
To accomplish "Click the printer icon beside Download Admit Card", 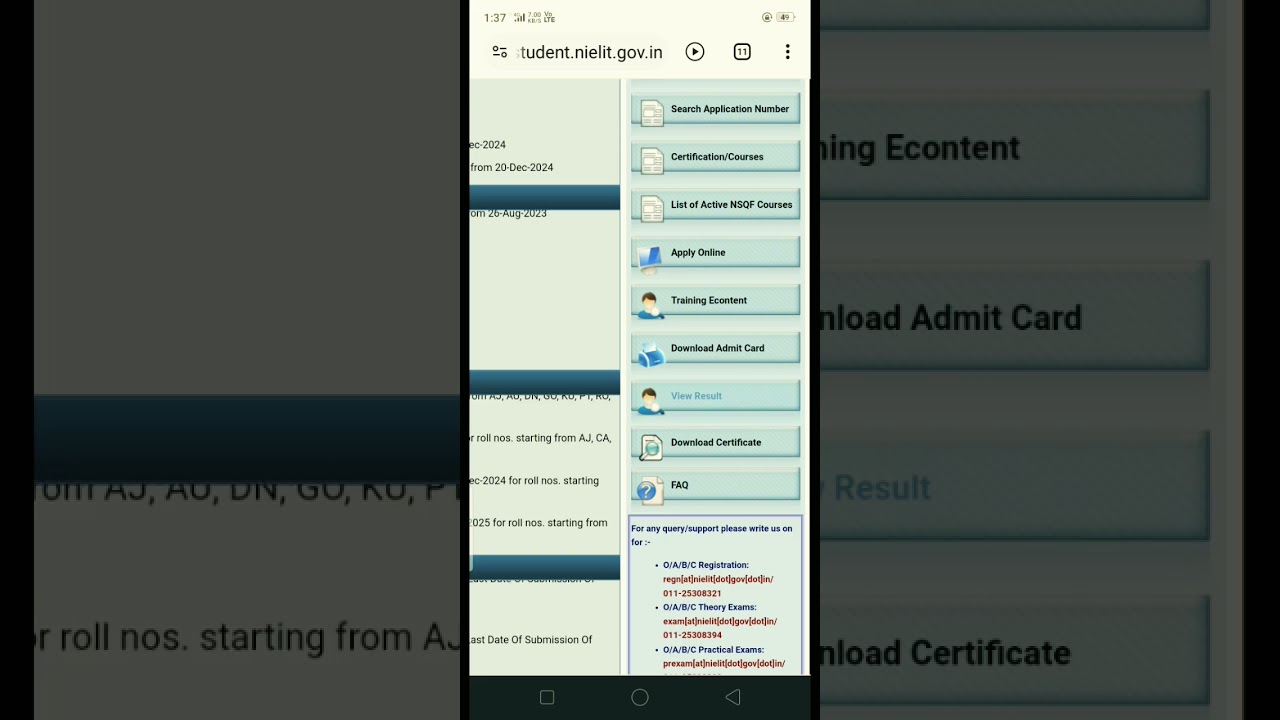I will (x=650, y=354).
